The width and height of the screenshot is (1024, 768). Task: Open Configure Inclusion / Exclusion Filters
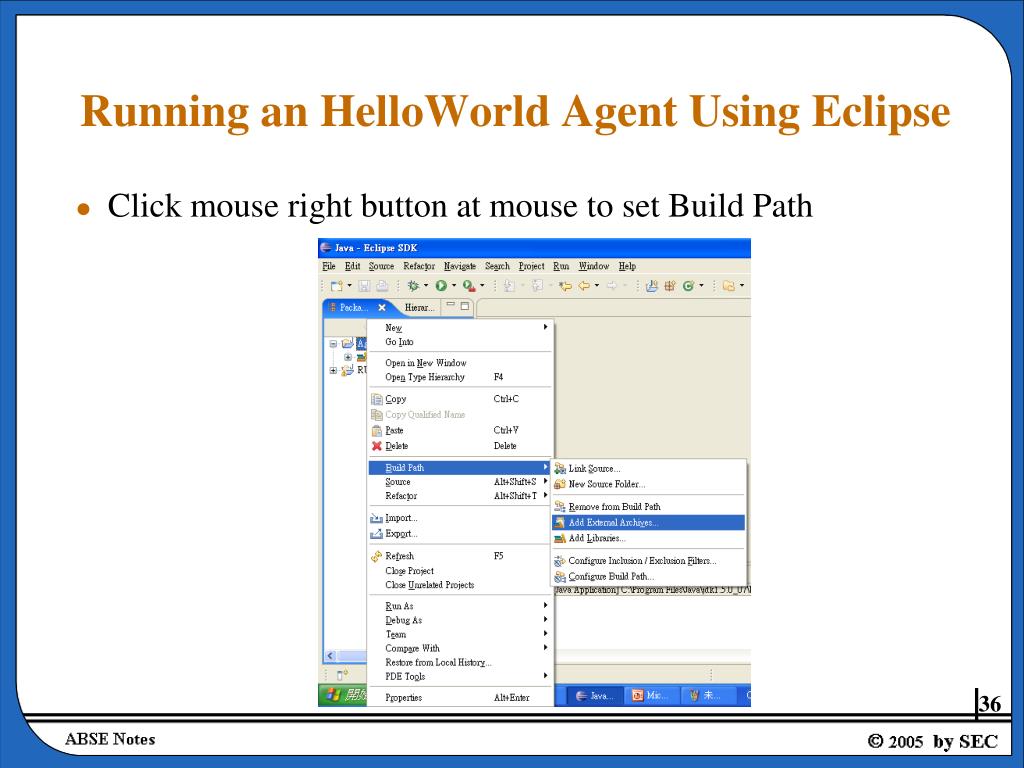(x=650, y=560)
